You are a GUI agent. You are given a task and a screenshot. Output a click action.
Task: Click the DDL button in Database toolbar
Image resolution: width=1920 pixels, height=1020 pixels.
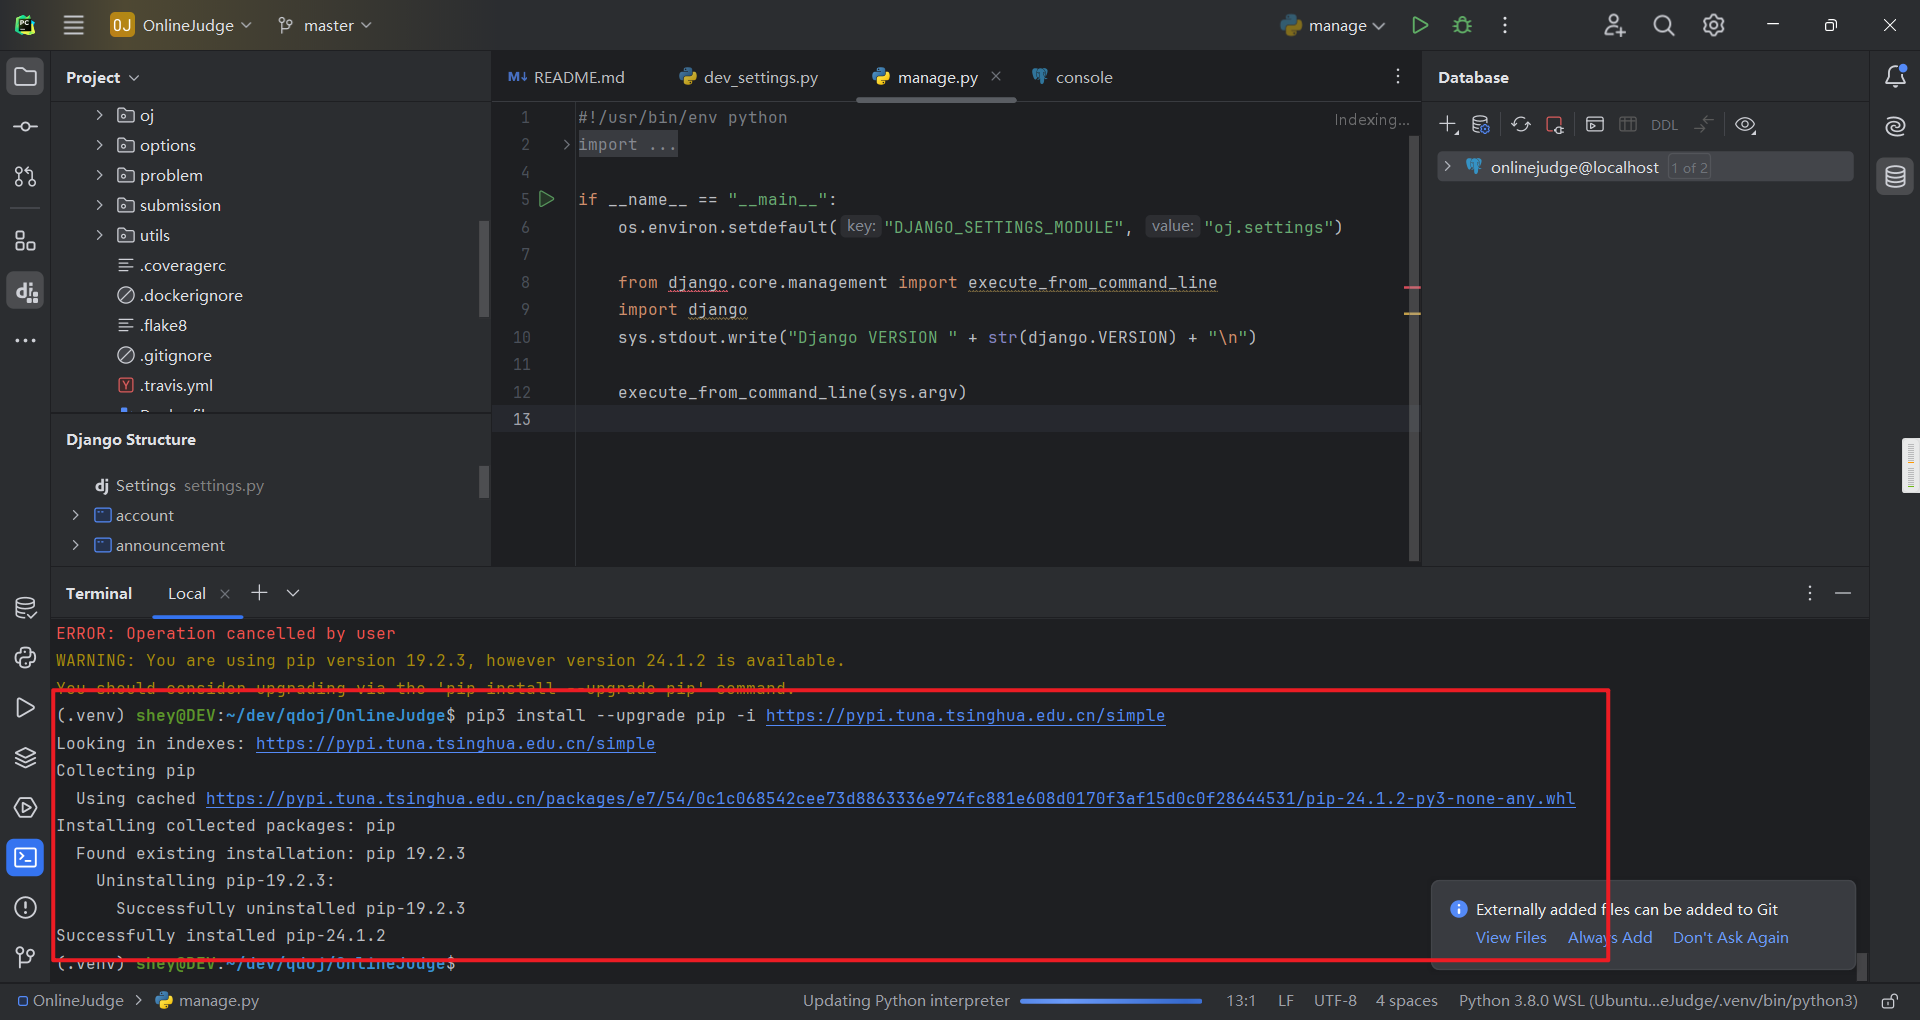1664,125
